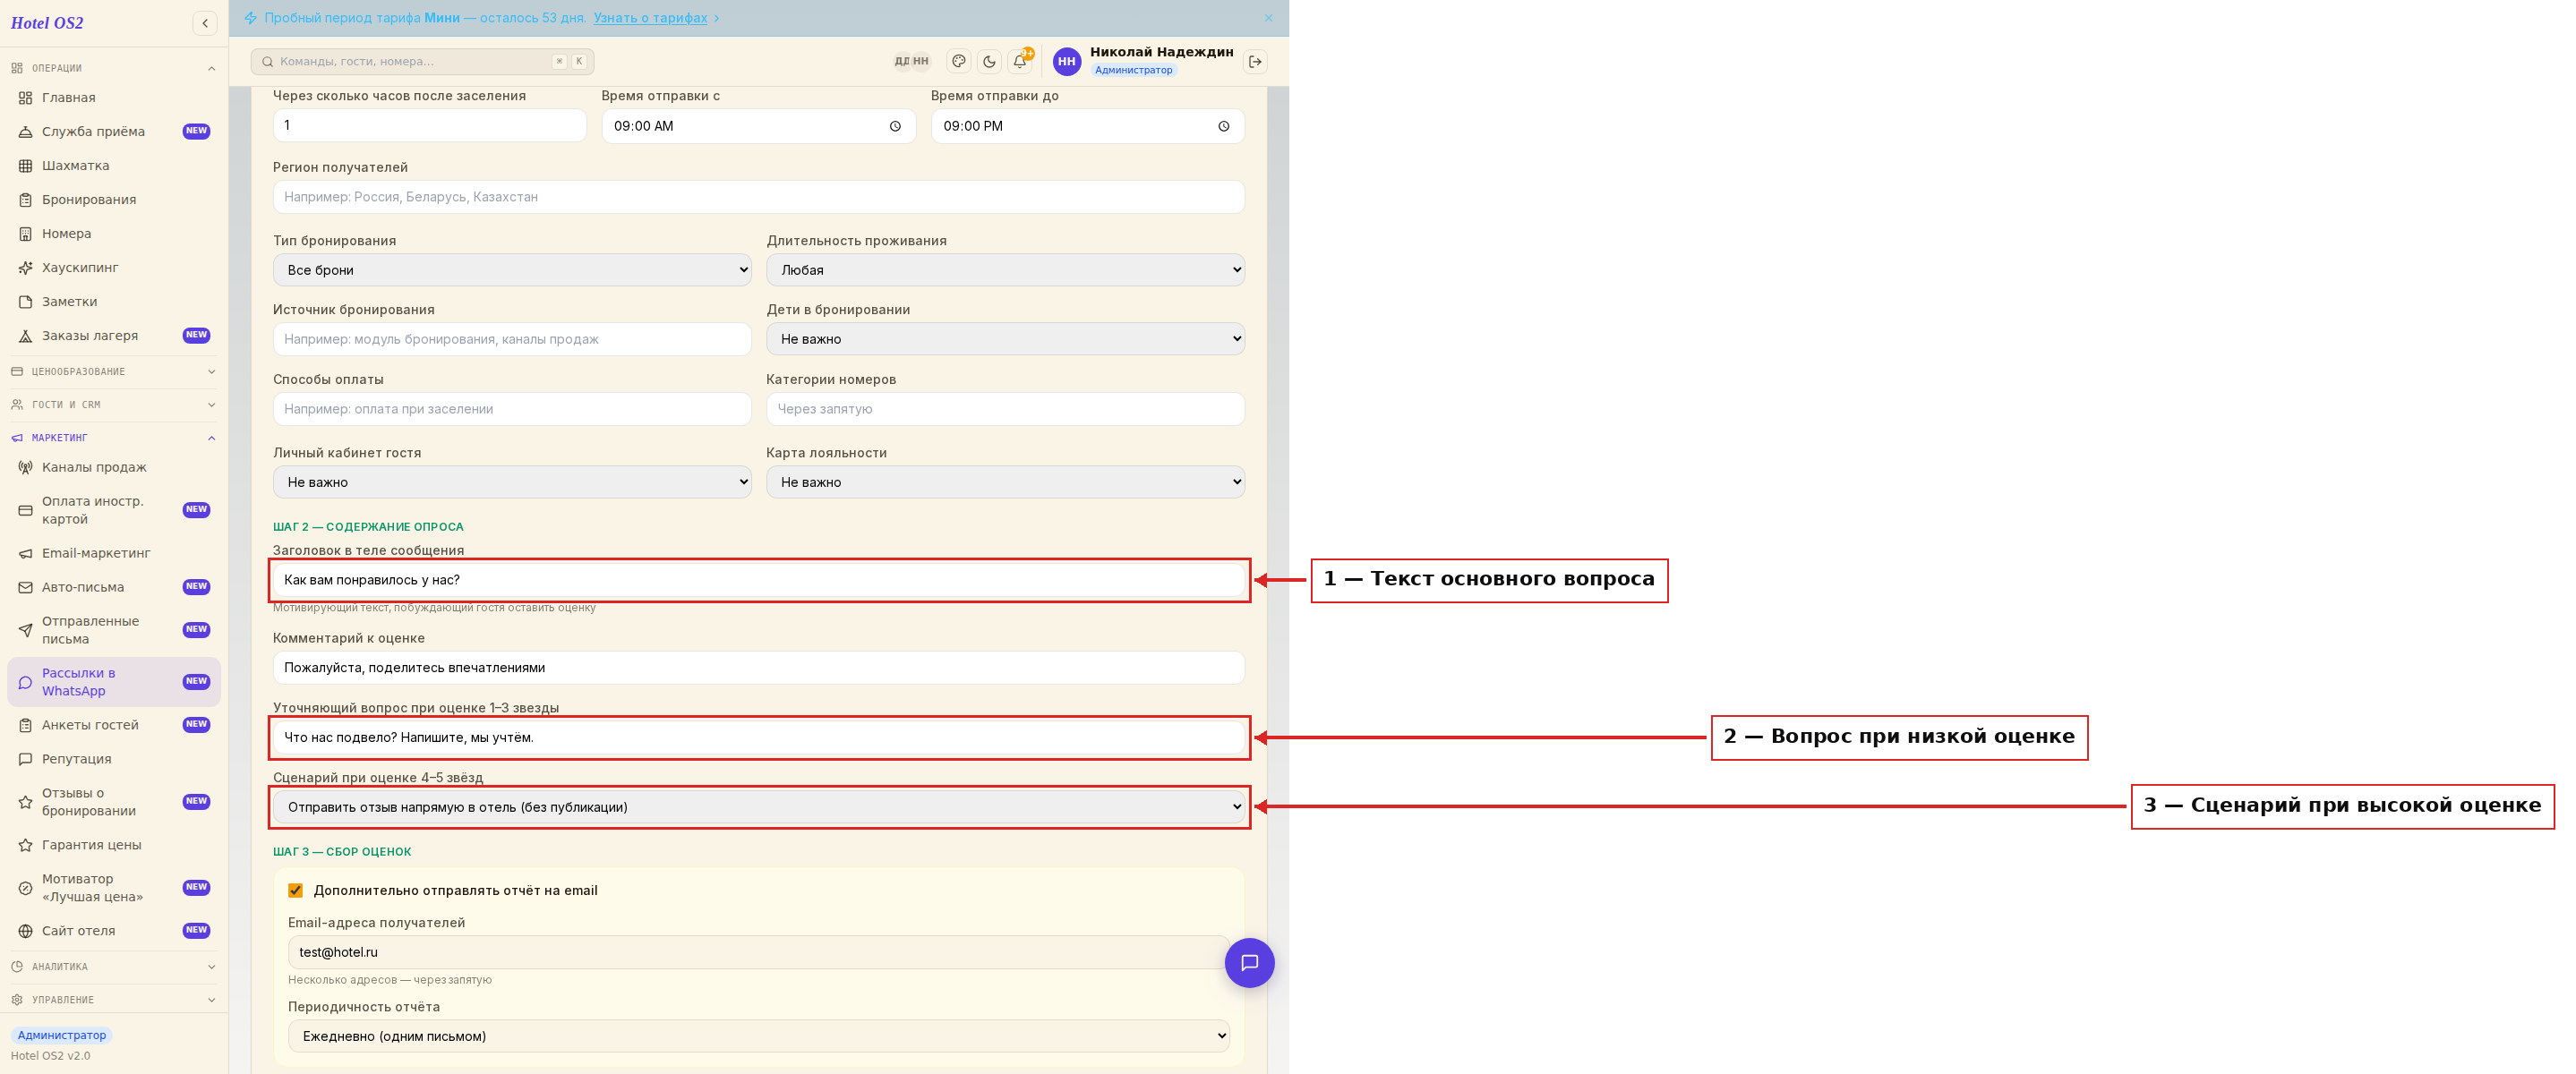The height and width of the screenshot is (1074, 2576).
Task: Open Заметки page
Action: (114, 301)
